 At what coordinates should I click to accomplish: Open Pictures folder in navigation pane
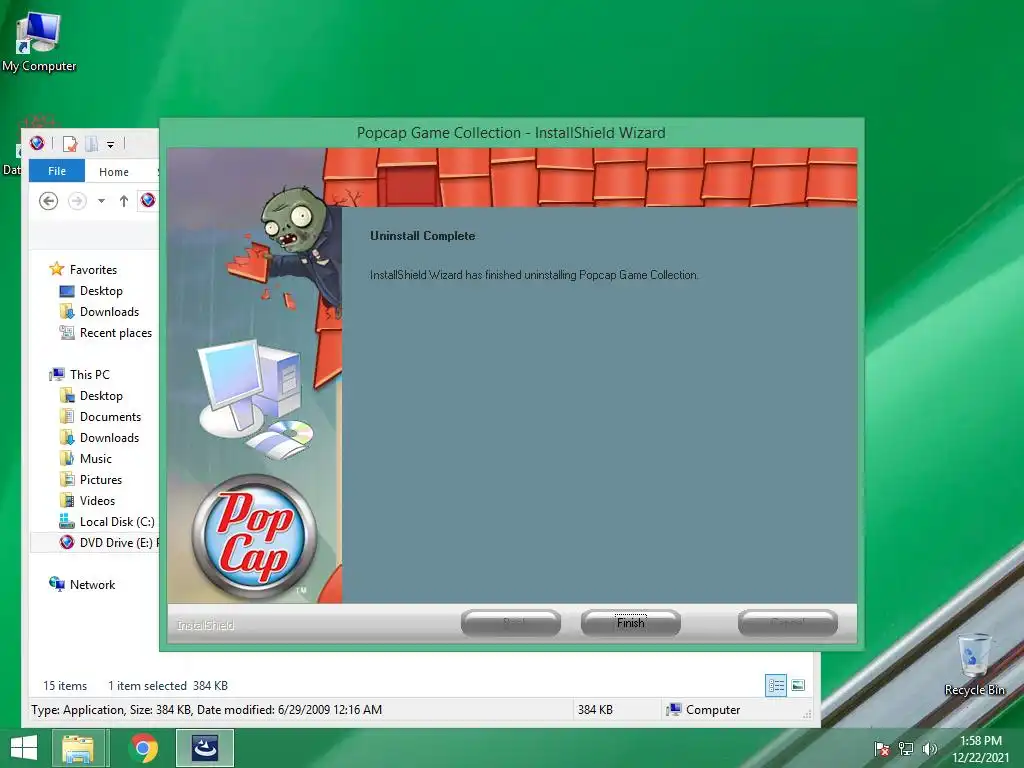tap(101, 479)
